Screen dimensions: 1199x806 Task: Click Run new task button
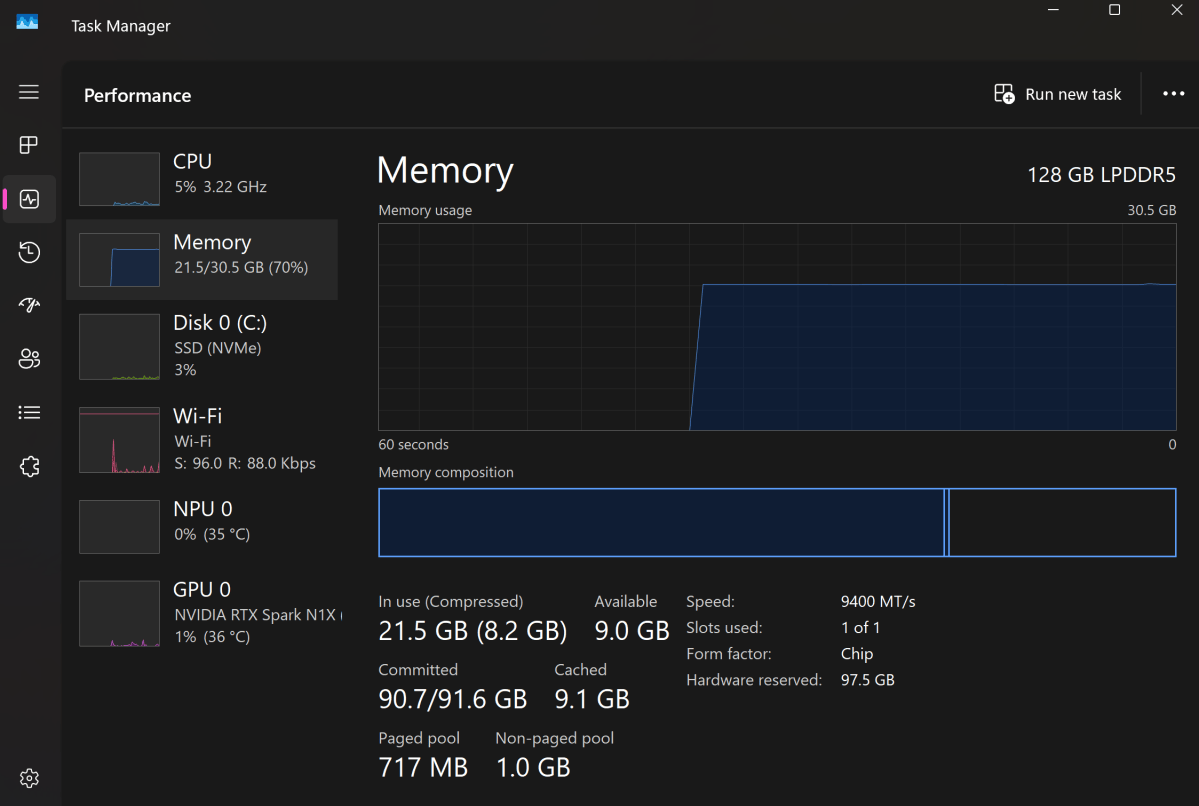pos(1058,94)
